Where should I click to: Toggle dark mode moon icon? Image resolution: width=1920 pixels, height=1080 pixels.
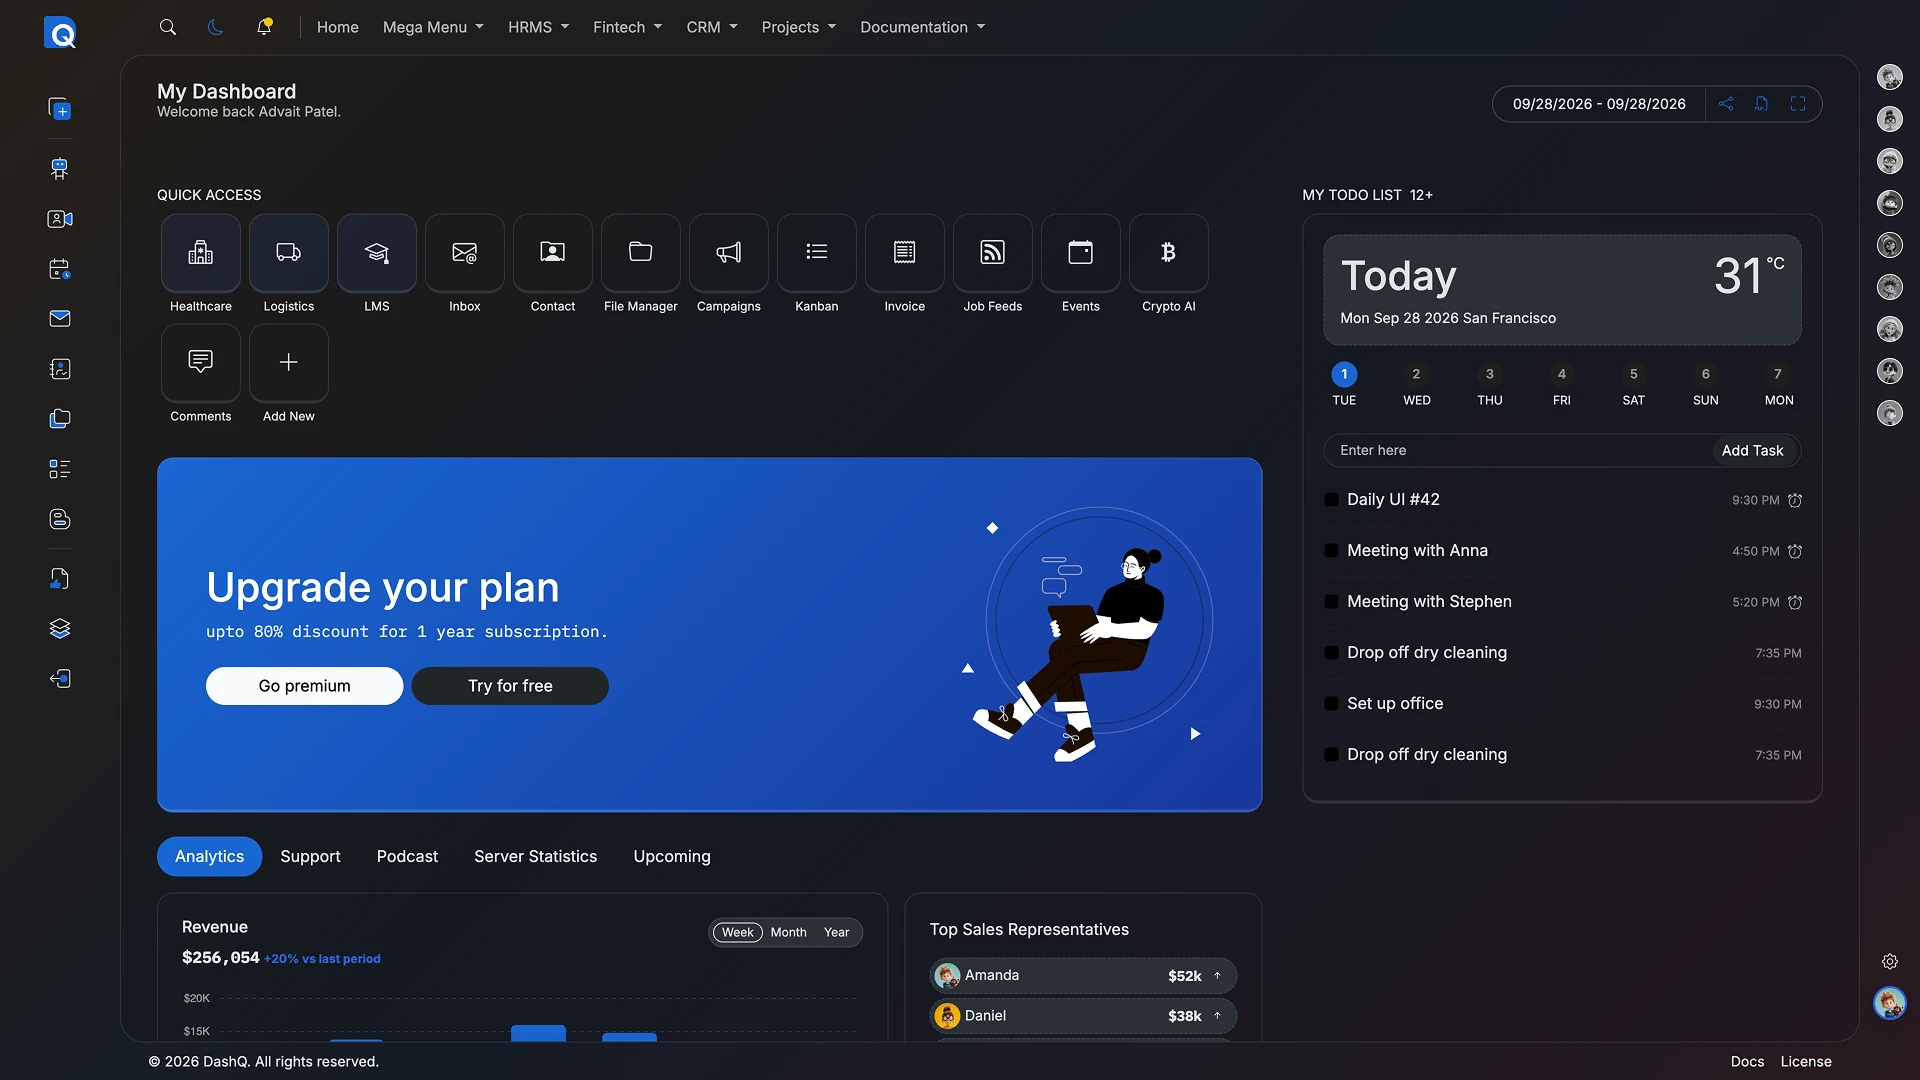click(x=215, y=27)
